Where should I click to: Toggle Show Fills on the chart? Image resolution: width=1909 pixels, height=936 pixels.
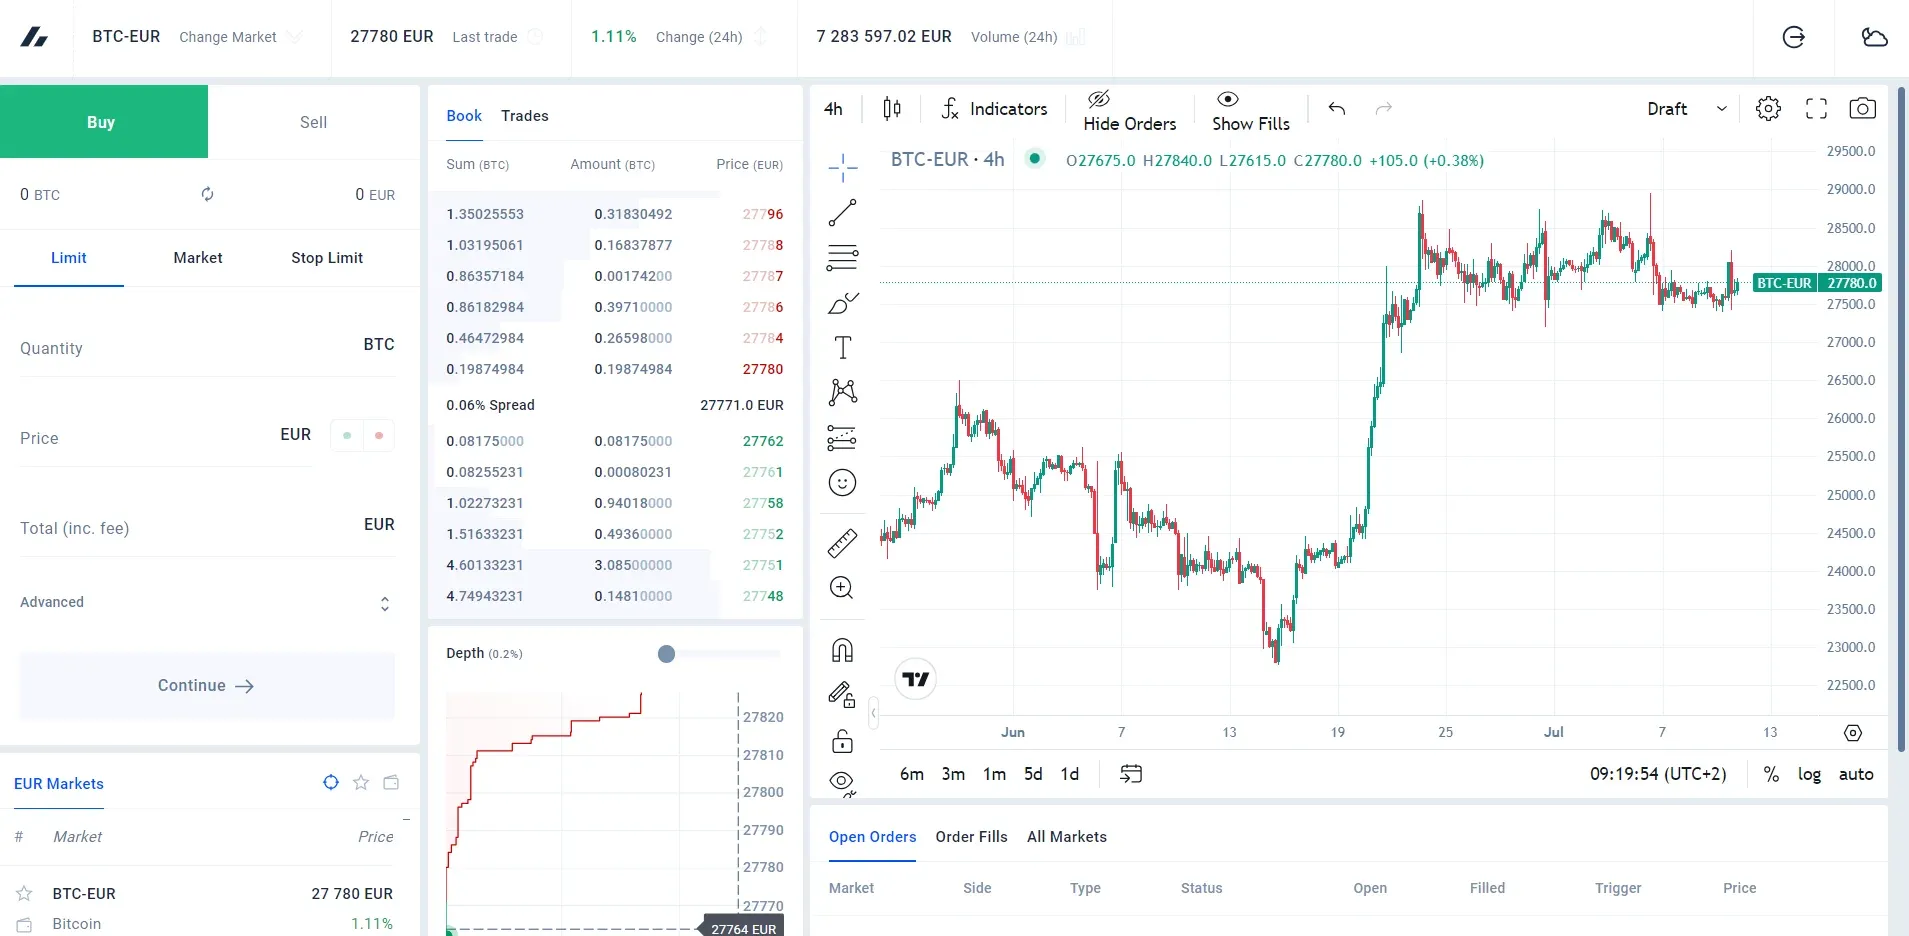(1251, 110)
